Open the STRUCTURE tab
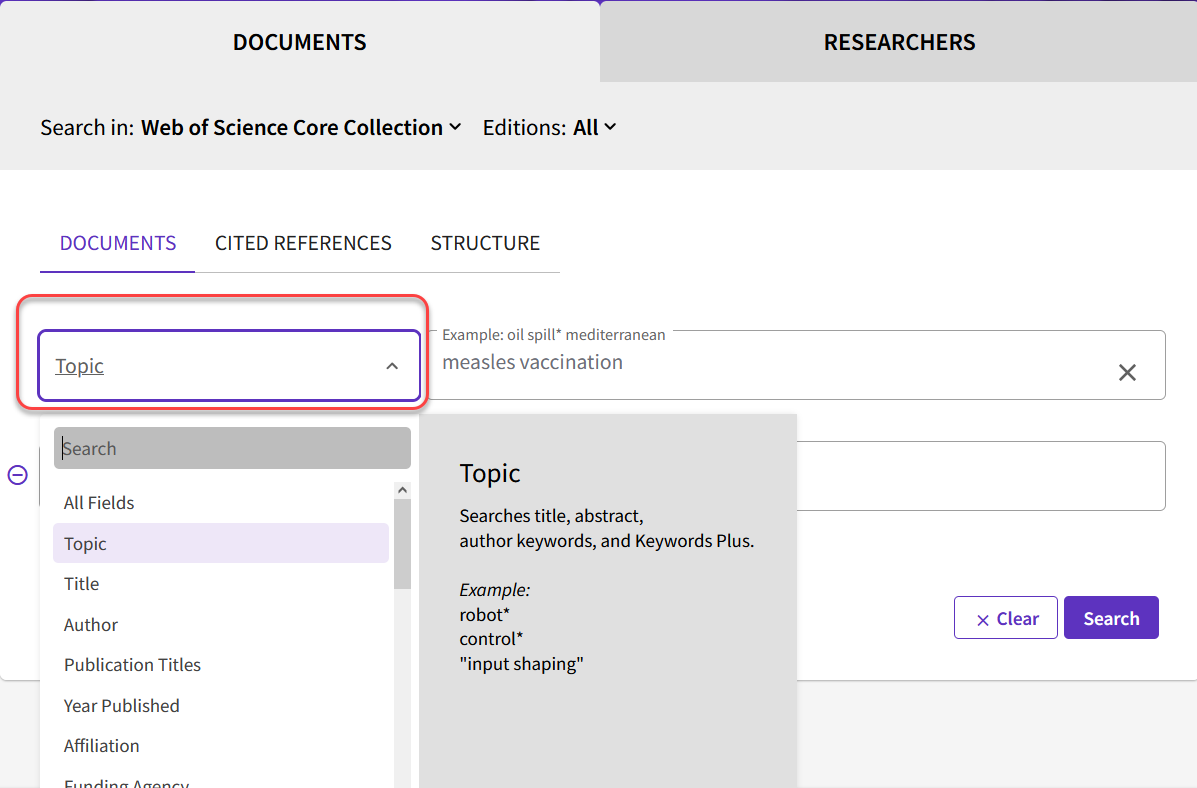Screen dimensions: 1197x788 [485, 244]
